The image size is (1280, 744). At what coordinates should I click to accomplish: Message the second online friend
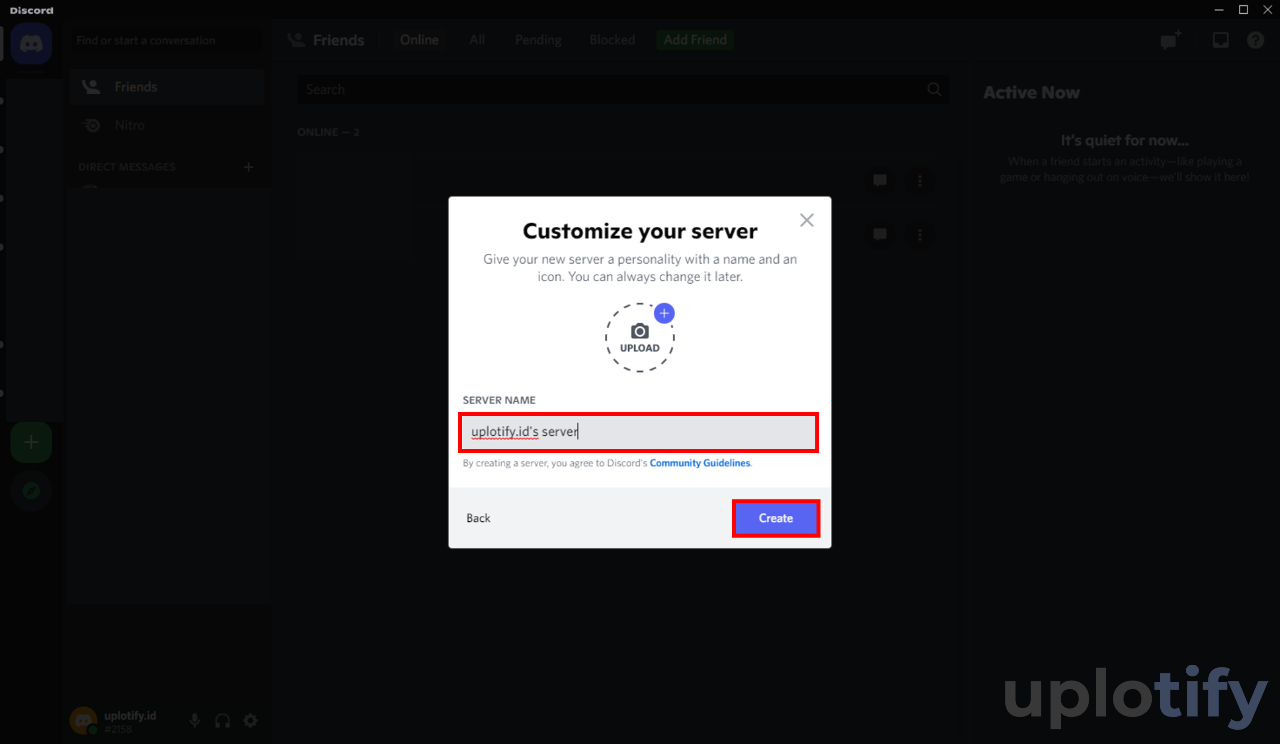[x=880, y=235]
